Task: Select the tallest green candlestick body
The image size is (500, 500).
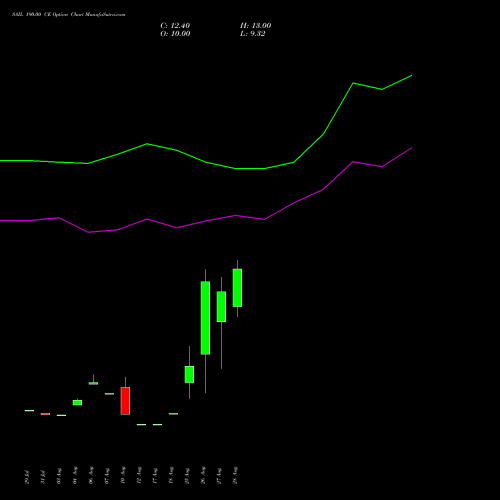Action: (205, 318)
